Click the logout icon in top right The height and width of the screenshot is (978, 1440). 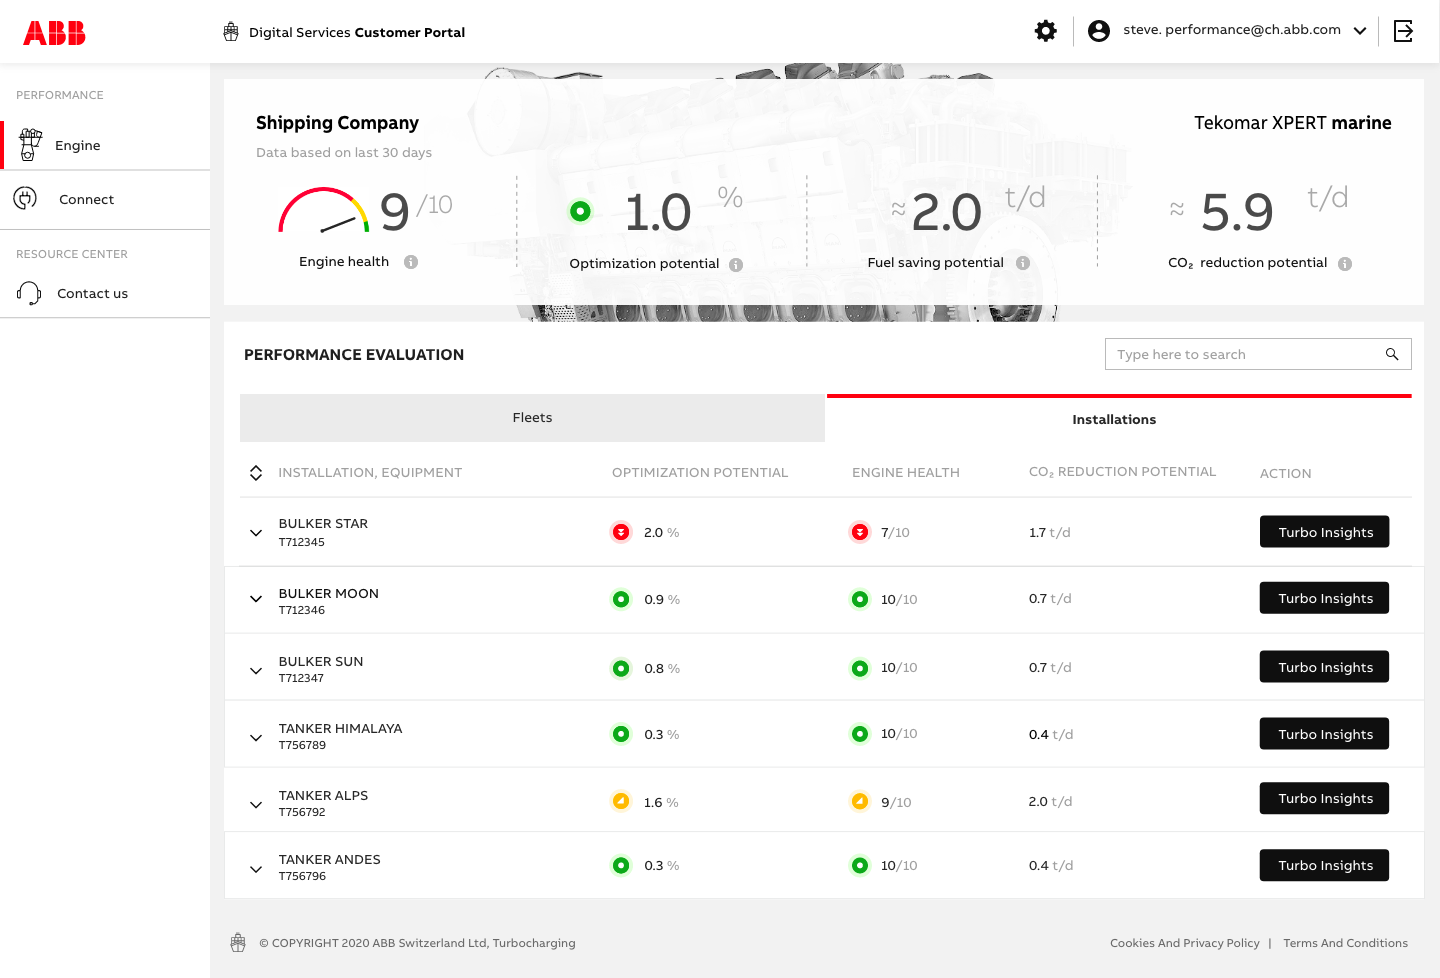click(1403, 31)
